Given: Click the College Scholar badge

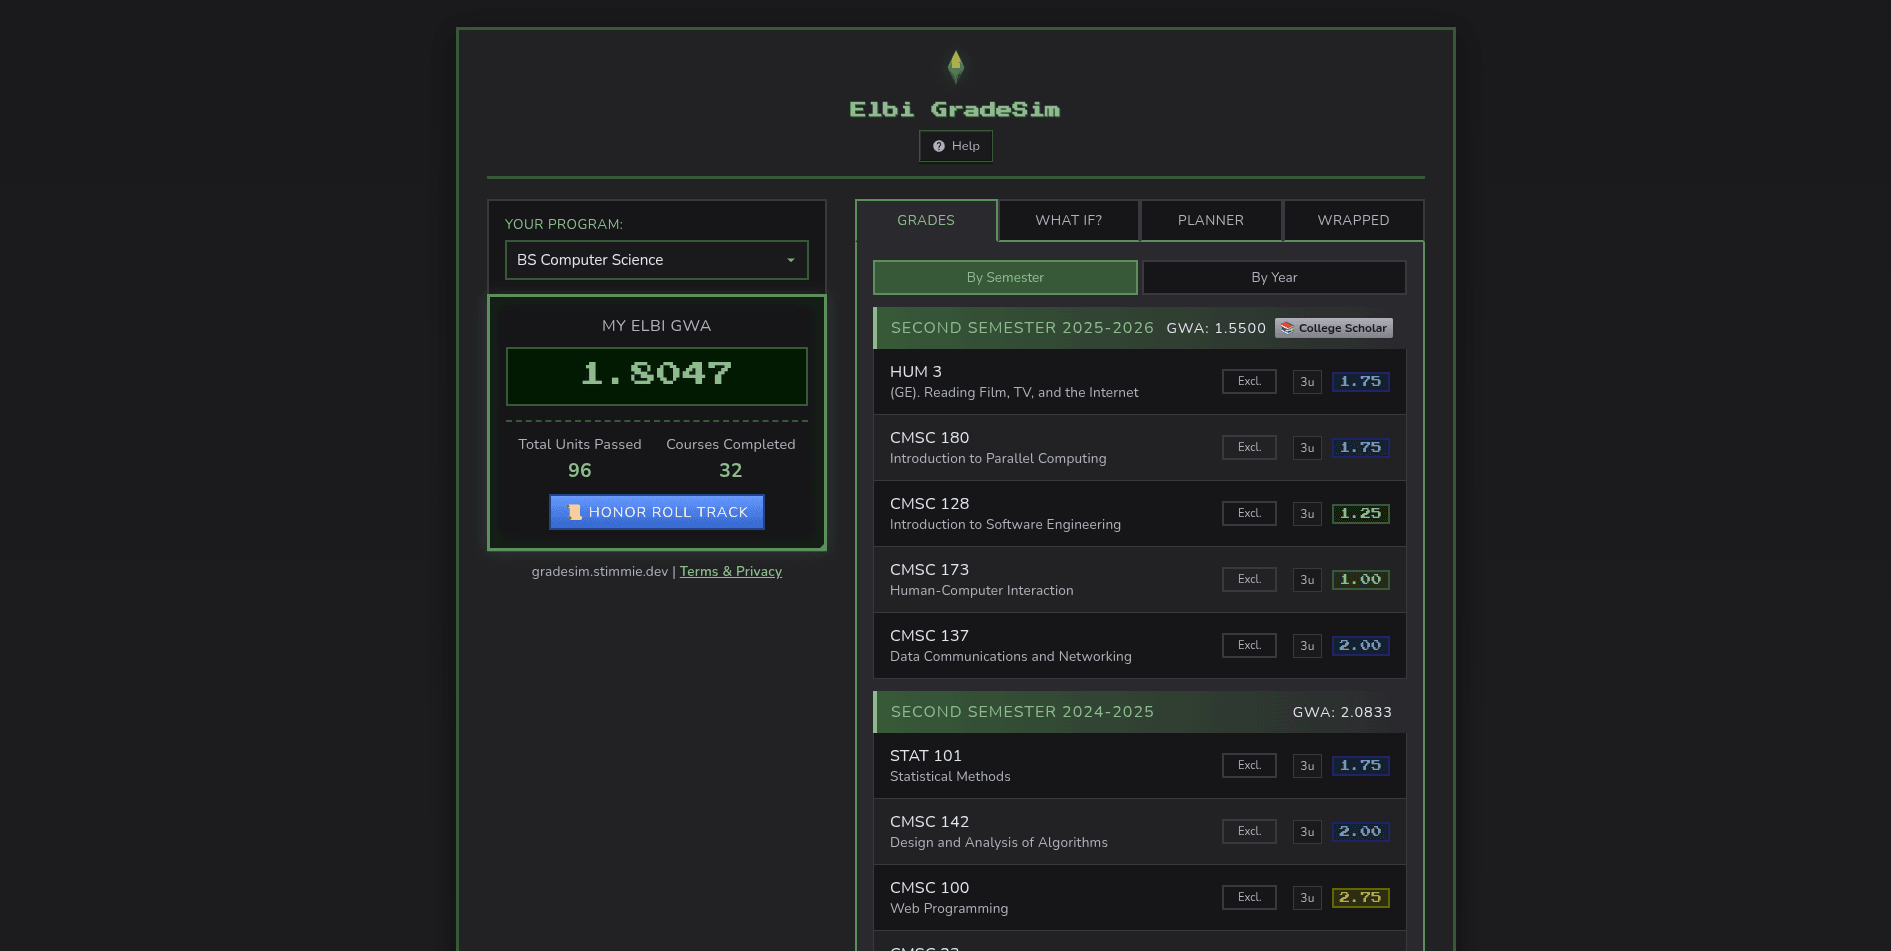Looking at the screenshot, I should point(1334,328).
